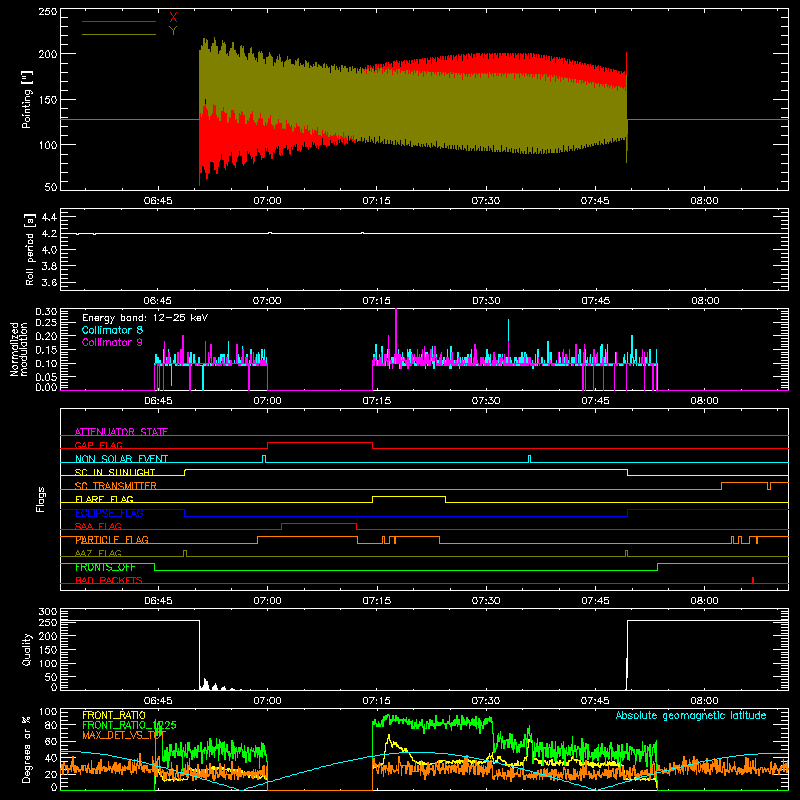The height and width of the screenshot is (800, 800).
Task: Click 07:30 time label under modulation plot
Action: pos(486,401)
